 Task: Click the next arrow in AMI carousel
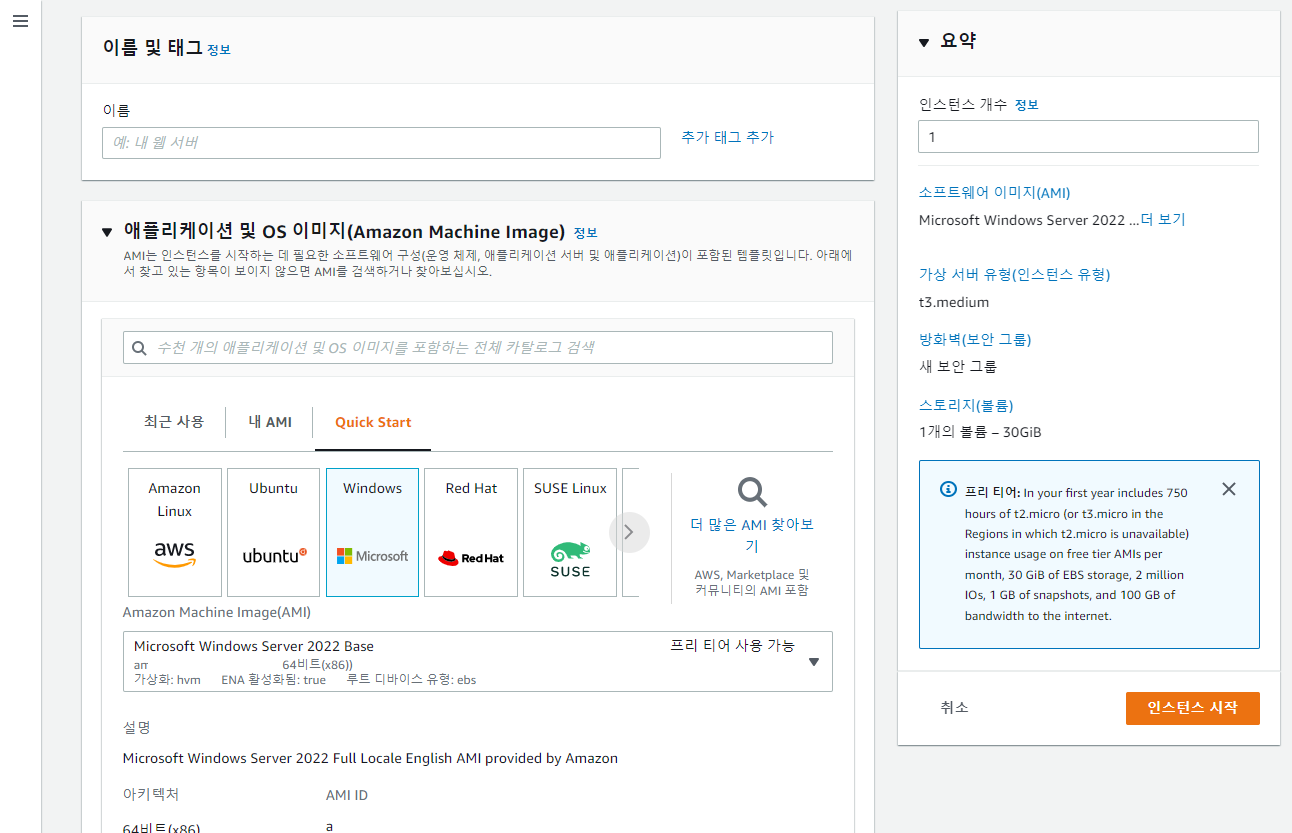(629, 532)
